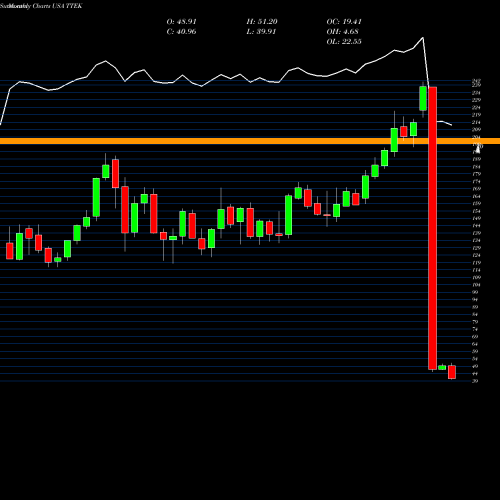Click the high value H: 51.20

(x=262, y=22)
